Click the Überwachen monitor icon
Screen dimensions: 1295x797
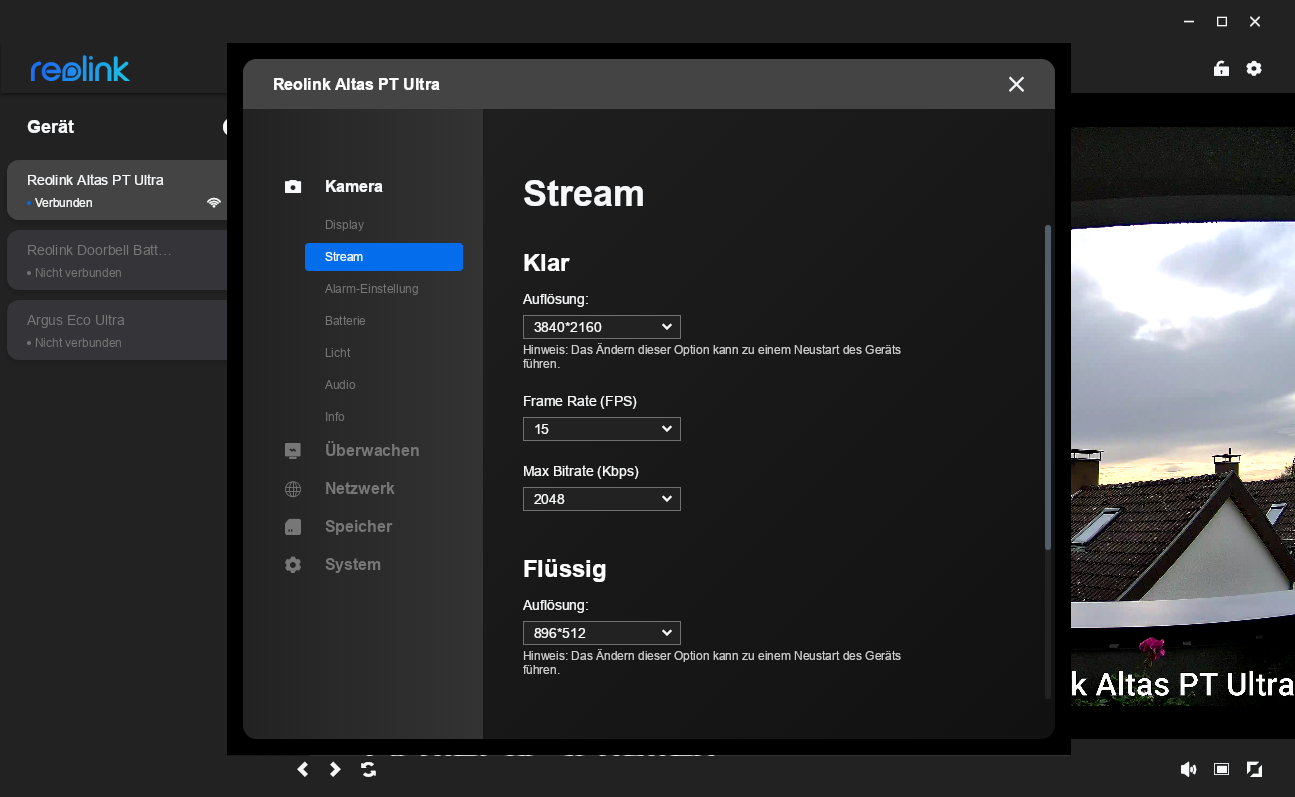pyautogui.click(x=293, y=451)
